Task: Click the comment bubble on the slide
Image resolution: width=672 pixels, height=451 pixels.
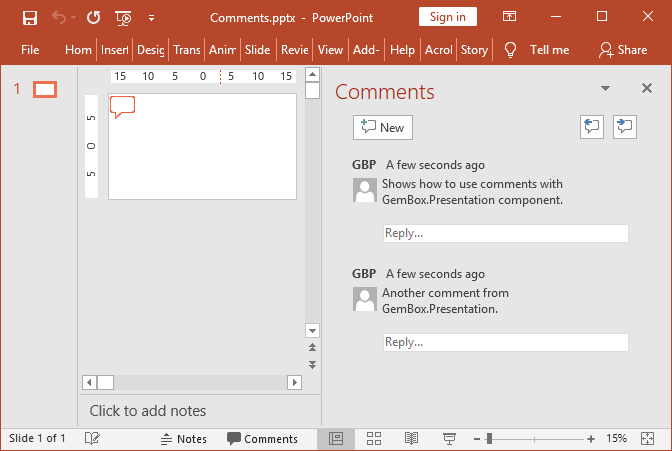Action: (122, 106)
